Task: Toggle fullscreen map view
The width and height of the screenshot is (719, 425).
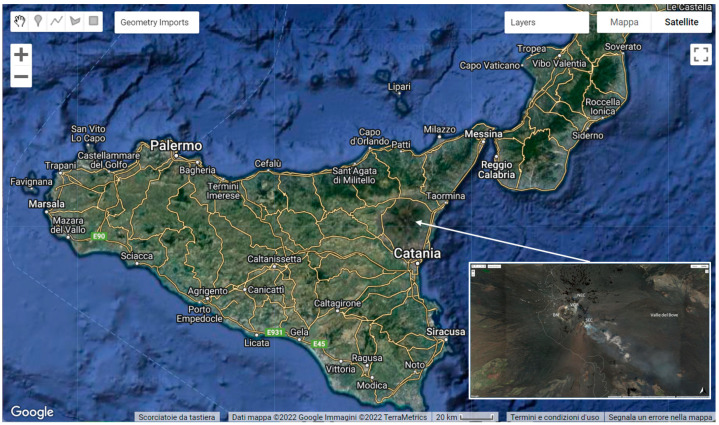Action: tap(700, 54)
